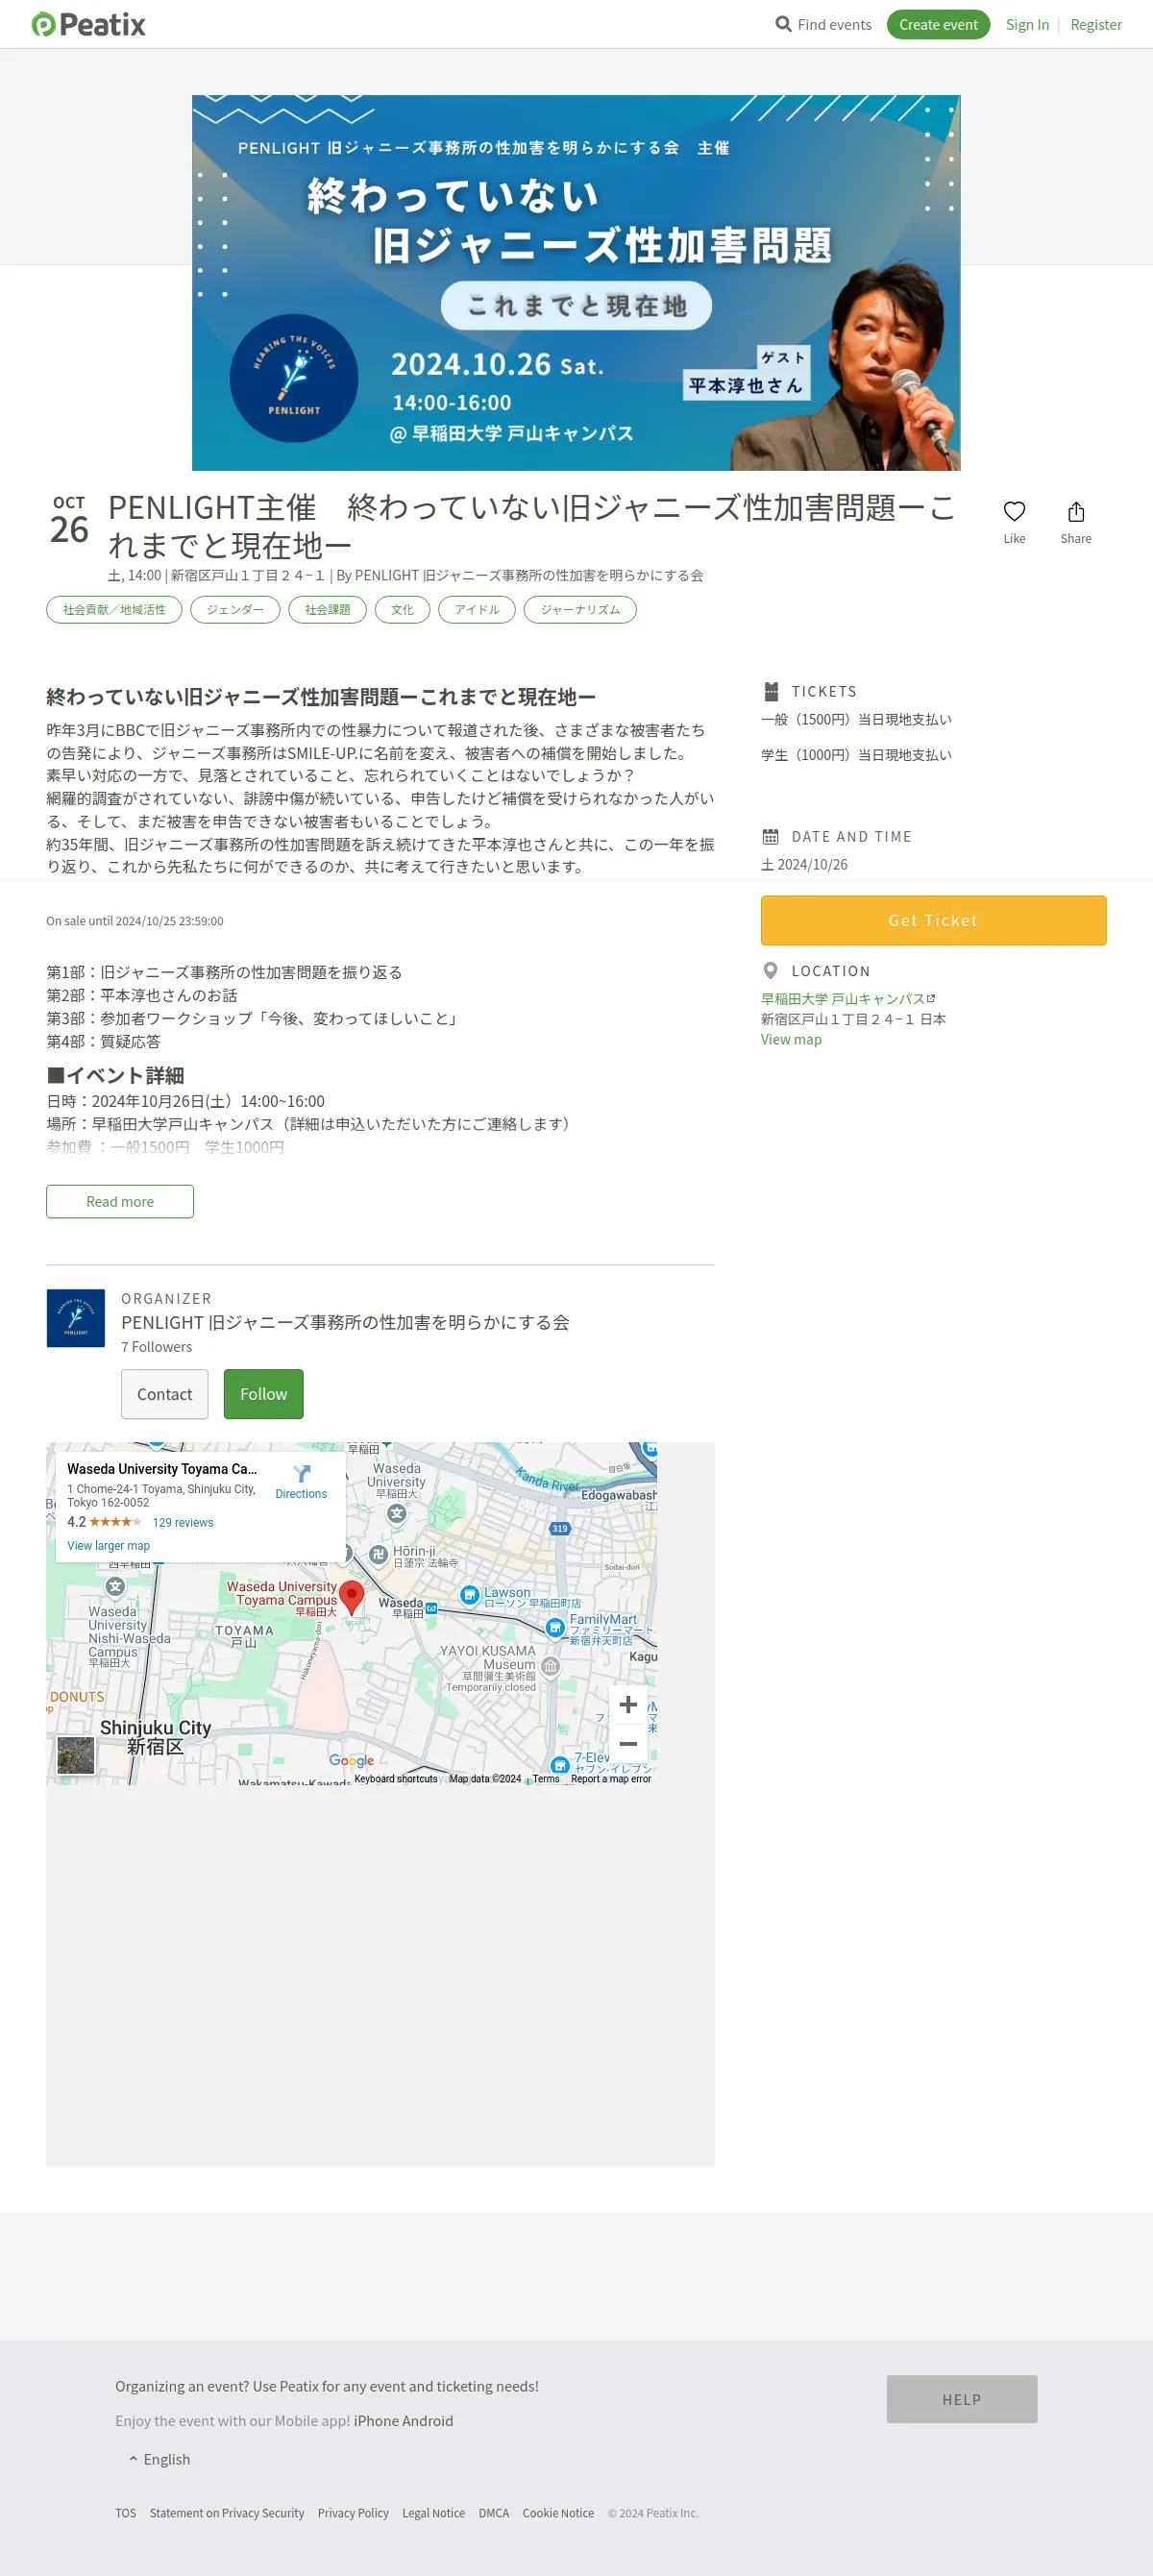Open the TOS footer link
Screen dimensions: 1153x2576
click(x=125, y=2513)
